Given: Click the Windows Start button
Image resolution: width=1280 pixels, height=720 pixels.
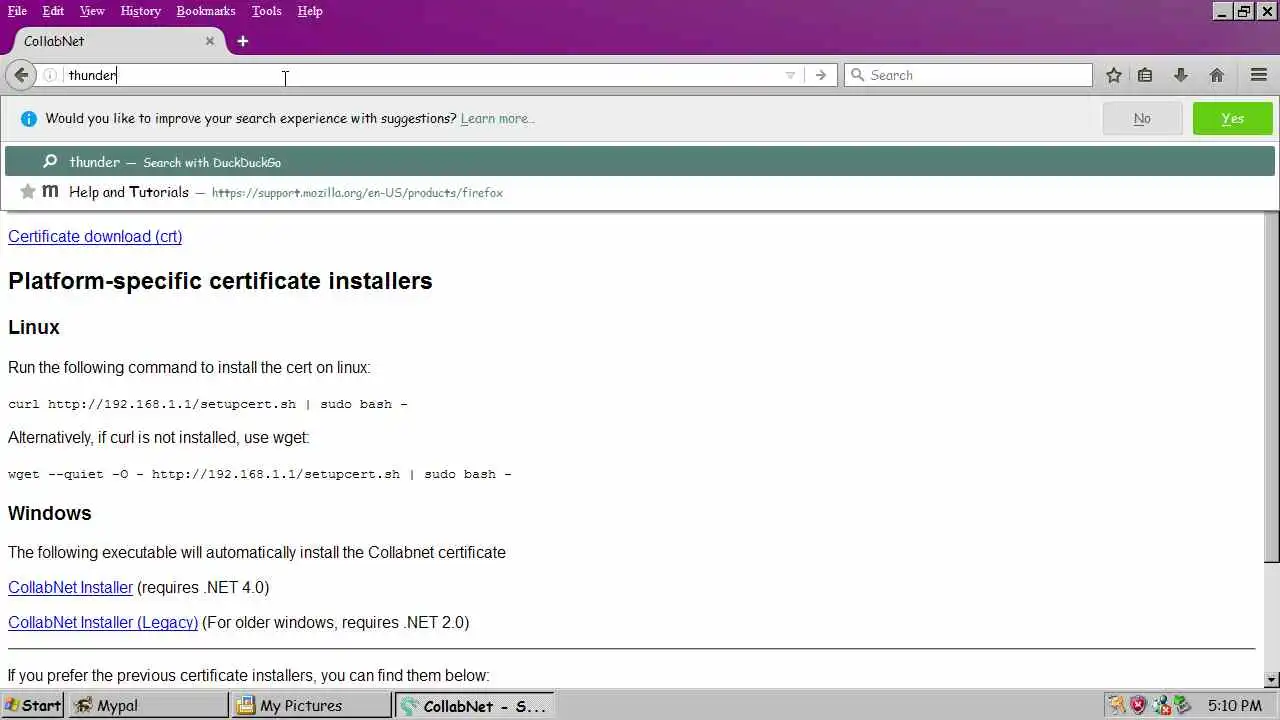Looking at the screenshot, I should pyautogui.click(x=32, y=705).
